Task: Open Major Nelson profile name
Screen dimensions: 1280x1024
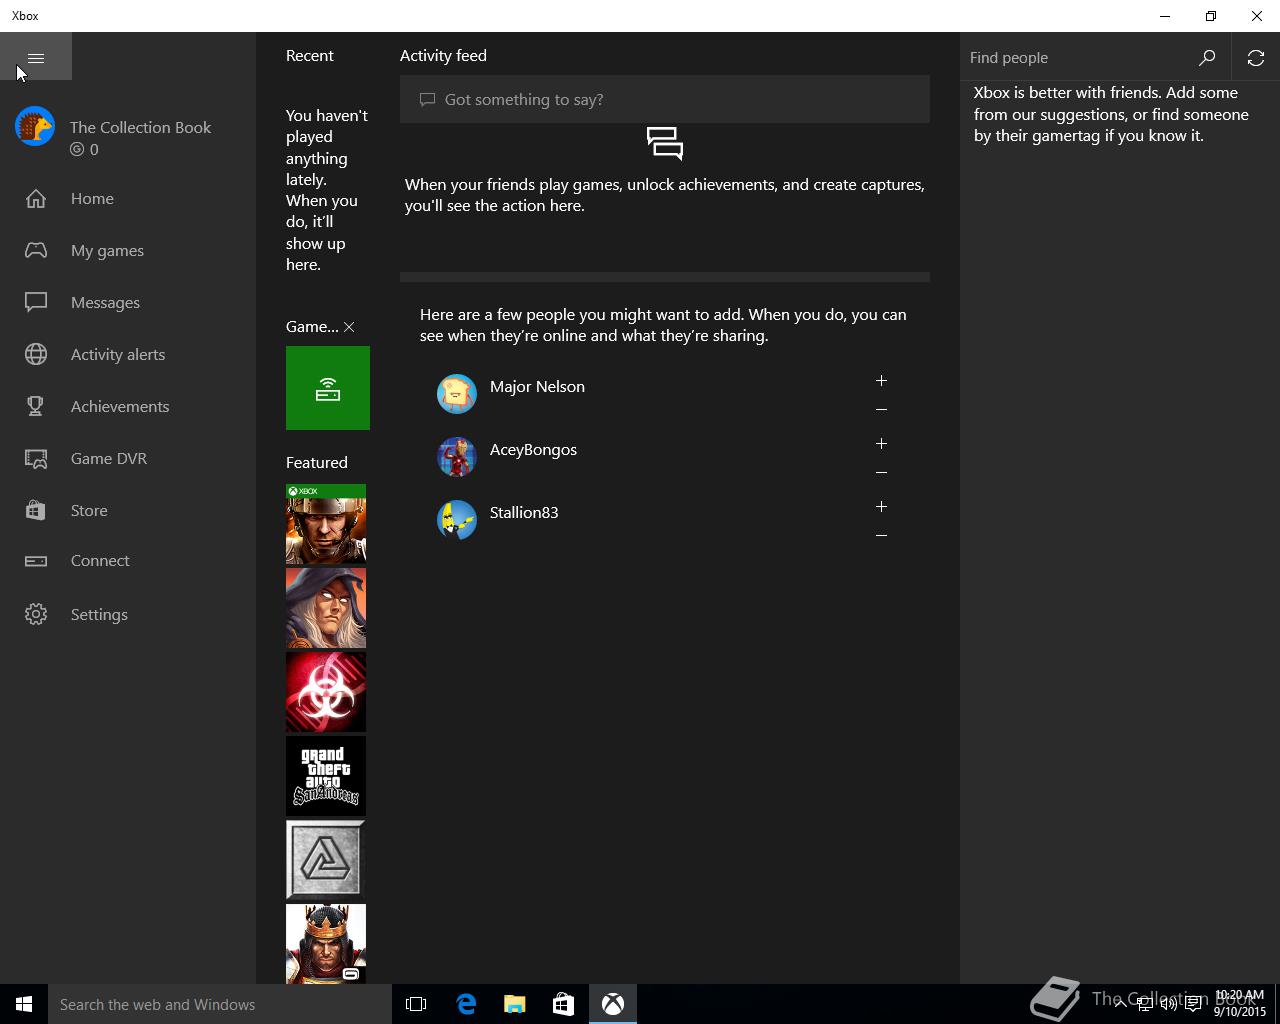Action: 537,387
